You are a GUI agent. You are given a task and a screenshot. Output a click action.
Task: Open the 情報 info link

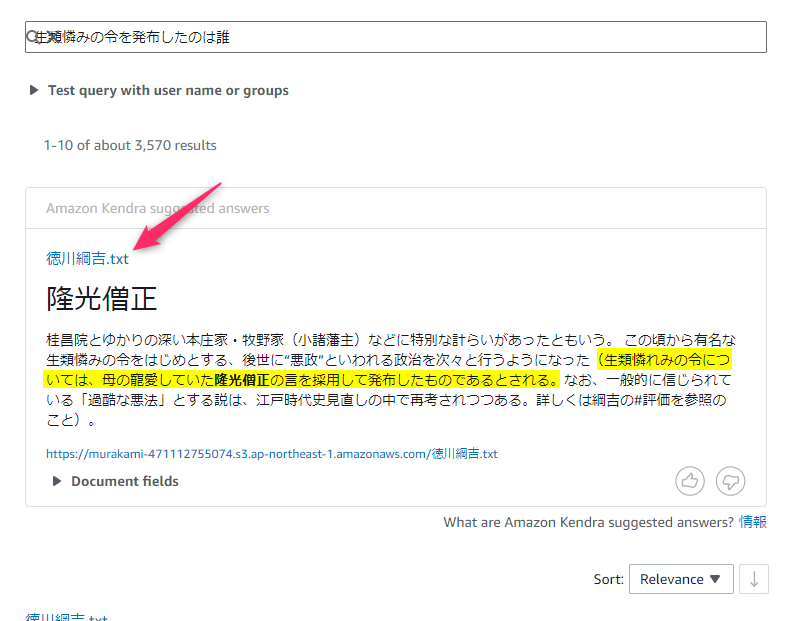click(753, 522)
